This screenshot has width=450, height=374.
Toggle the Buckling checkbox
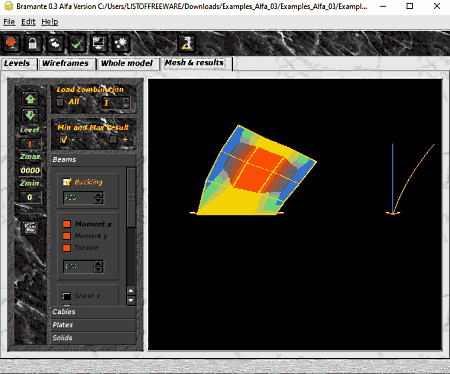[67, 182]
